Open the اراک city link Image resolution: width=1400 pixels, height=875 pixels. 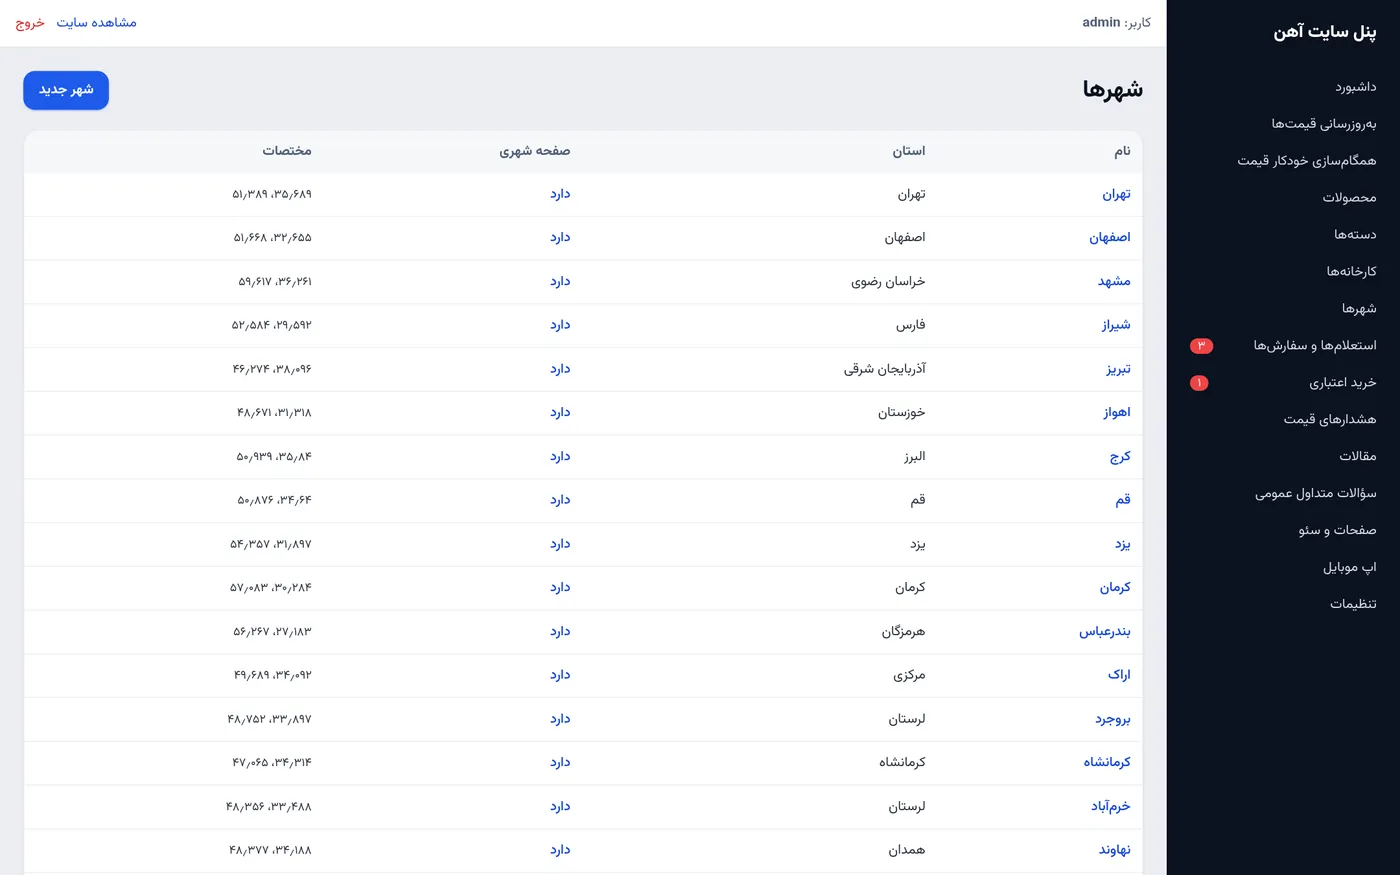(x=1119, y=675)
